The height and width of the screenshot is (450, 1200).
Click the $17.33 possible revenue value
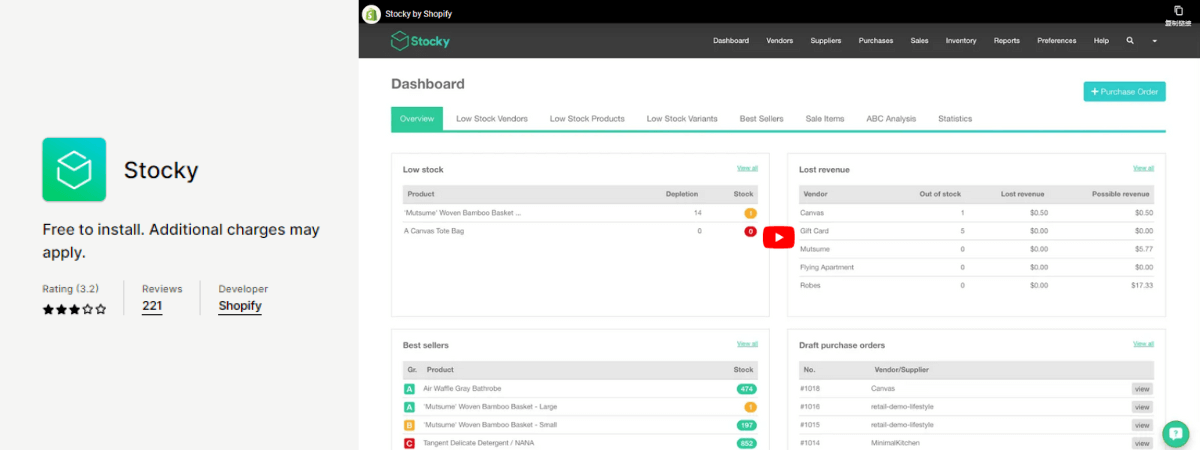[1141, 285]
